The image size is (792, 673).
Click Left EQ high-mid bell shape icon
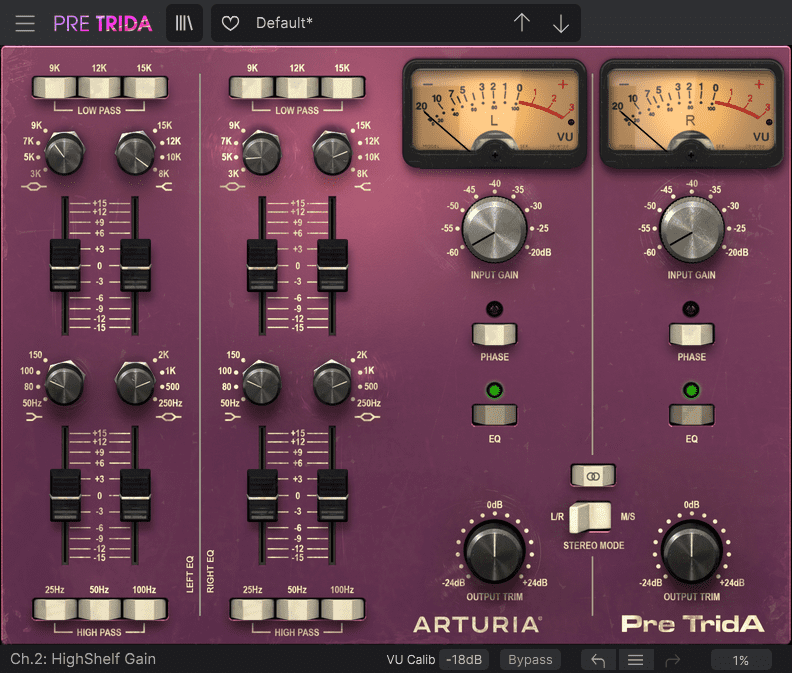[x=34, y=187]
